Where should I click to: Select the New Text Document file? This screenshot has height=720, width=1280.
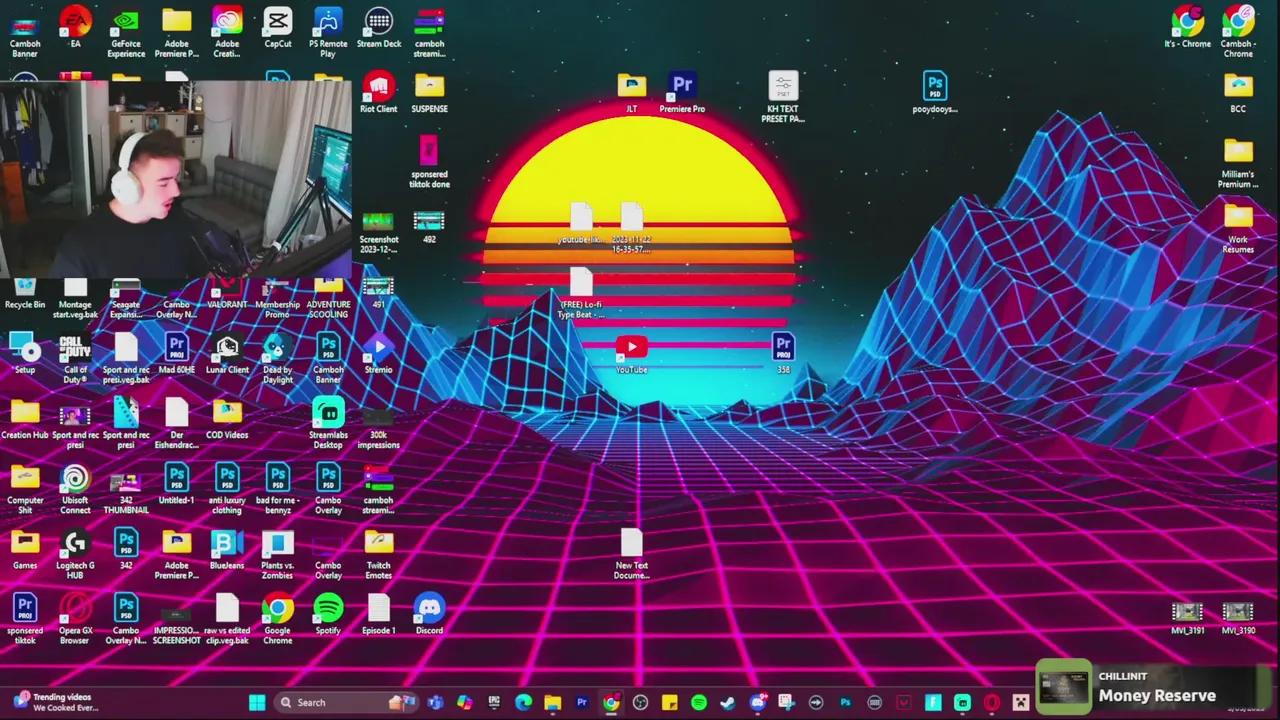pyautogui.click(x=632, y=554)
